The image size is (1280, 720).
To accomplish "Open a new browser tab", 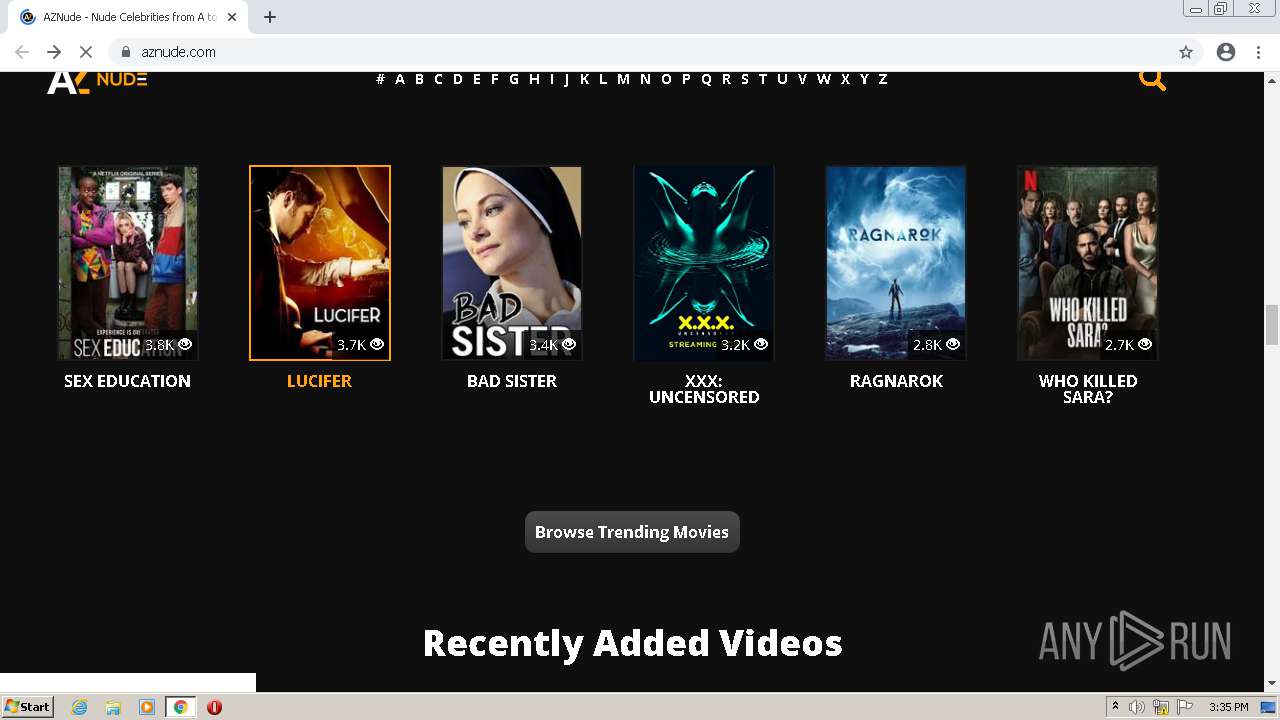I will pyautogui.click(x=270, y=17).
